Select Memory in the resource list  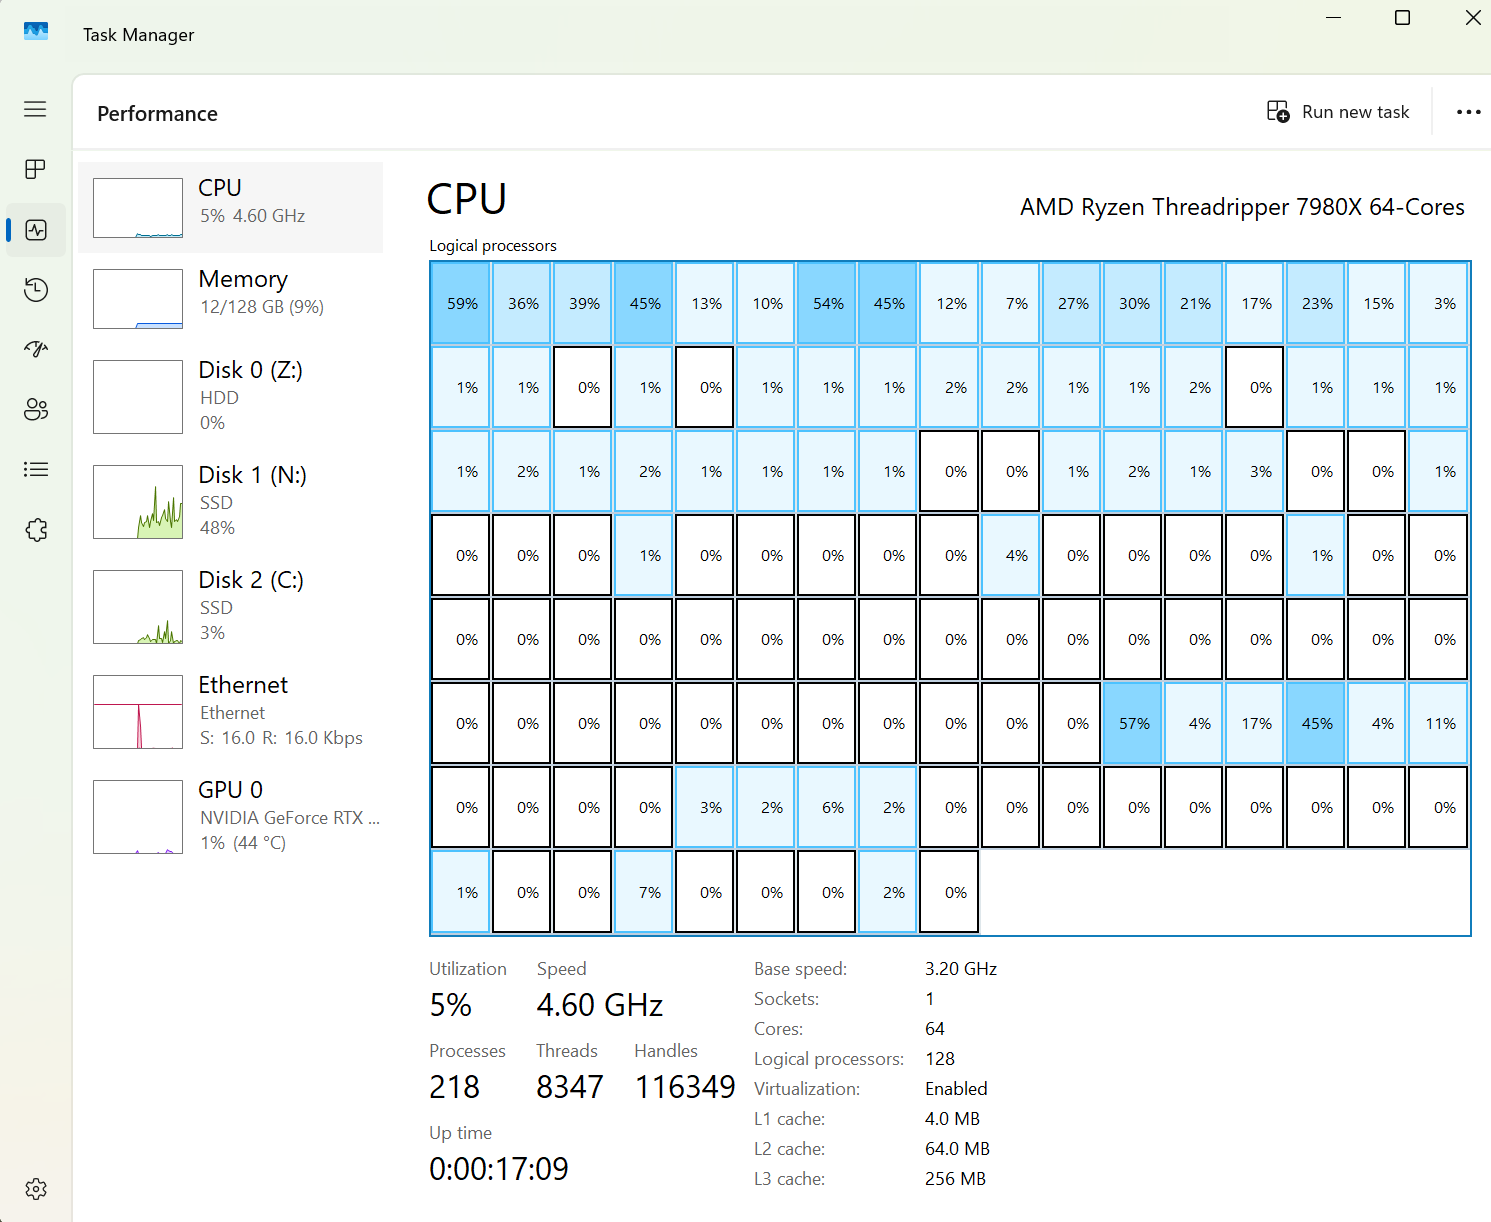click(231, 298)
